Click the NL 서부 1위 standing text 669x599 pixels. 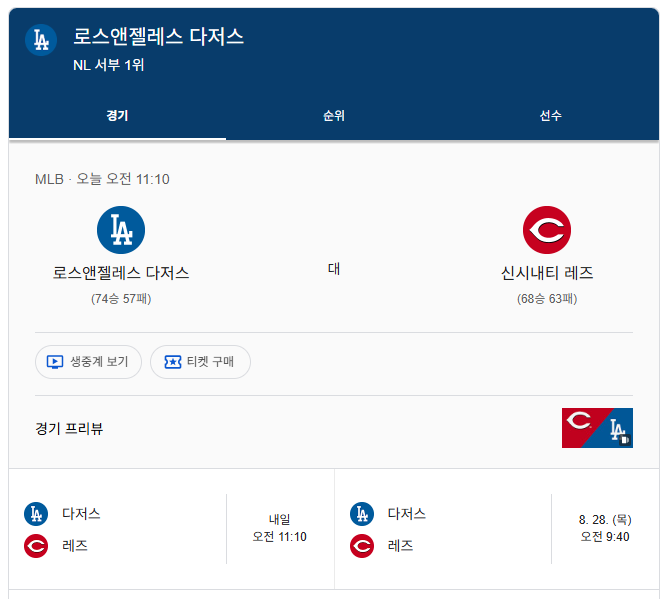coord(109,65)
